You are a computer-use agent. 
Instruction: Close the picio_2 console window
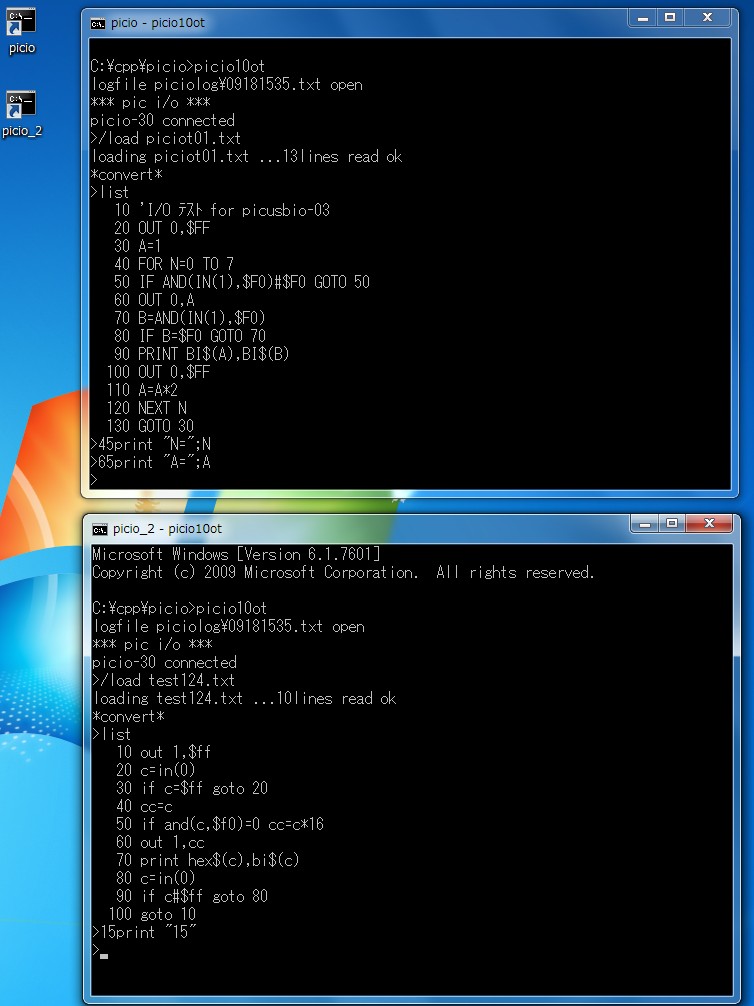click(x=709, y=524)
